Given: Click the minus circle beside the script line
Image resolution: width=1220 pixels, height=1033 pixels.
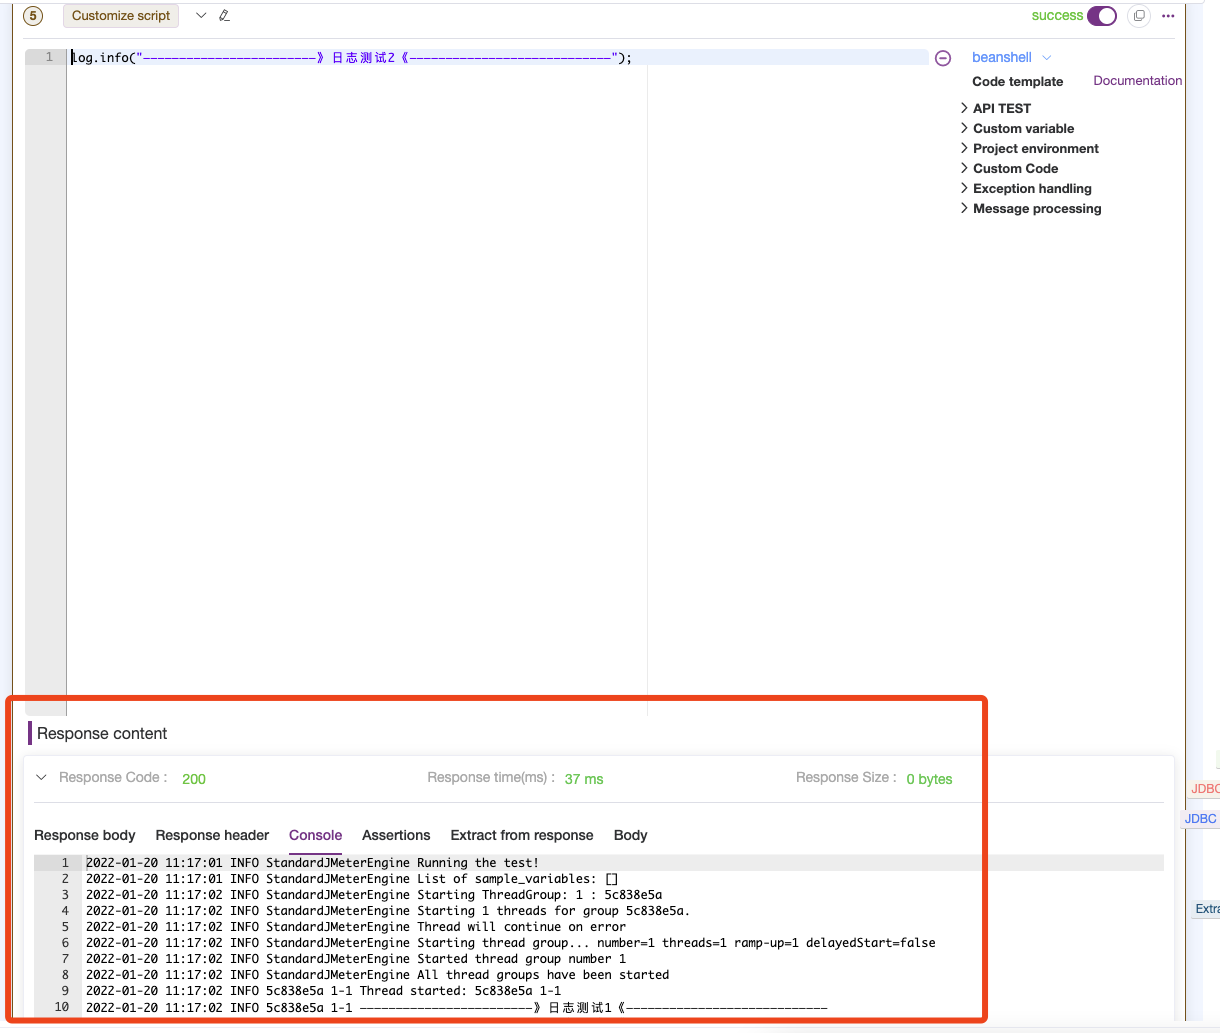Looking at the screenshot, I should pyautogui.click(x=942, y=58).
